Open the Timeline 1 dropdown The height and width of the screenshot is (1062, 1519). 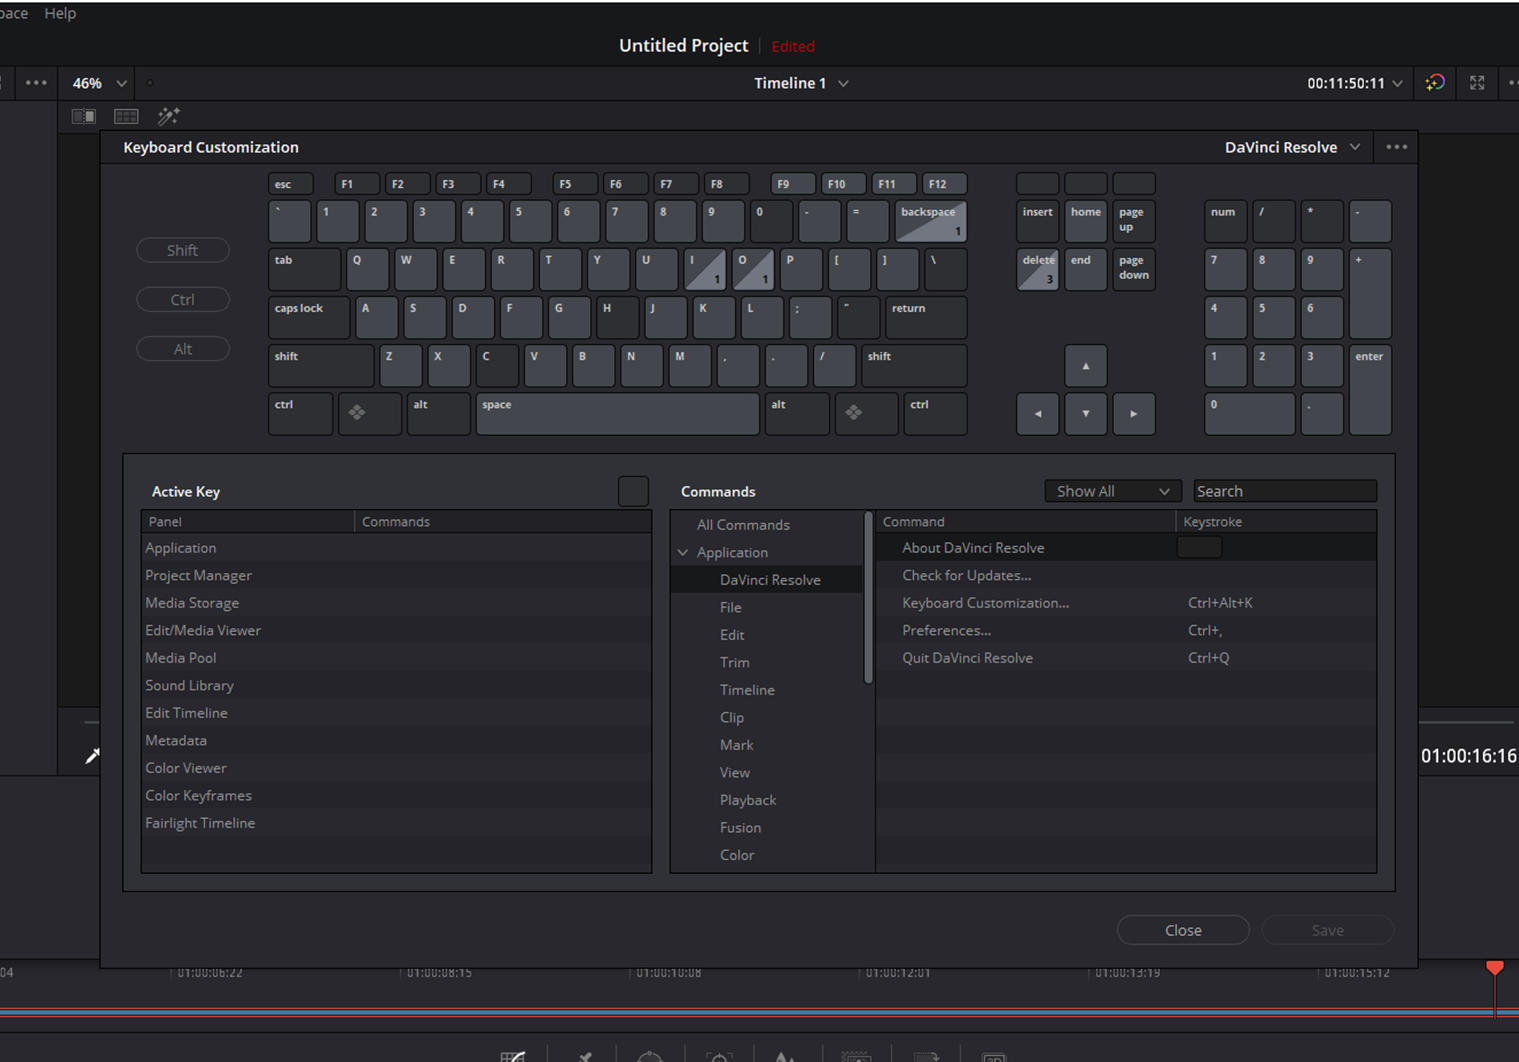coord(801,83)
